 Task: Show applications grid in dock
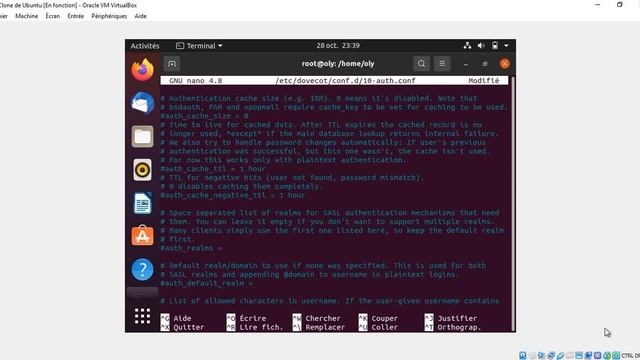(x=142, y=316)
